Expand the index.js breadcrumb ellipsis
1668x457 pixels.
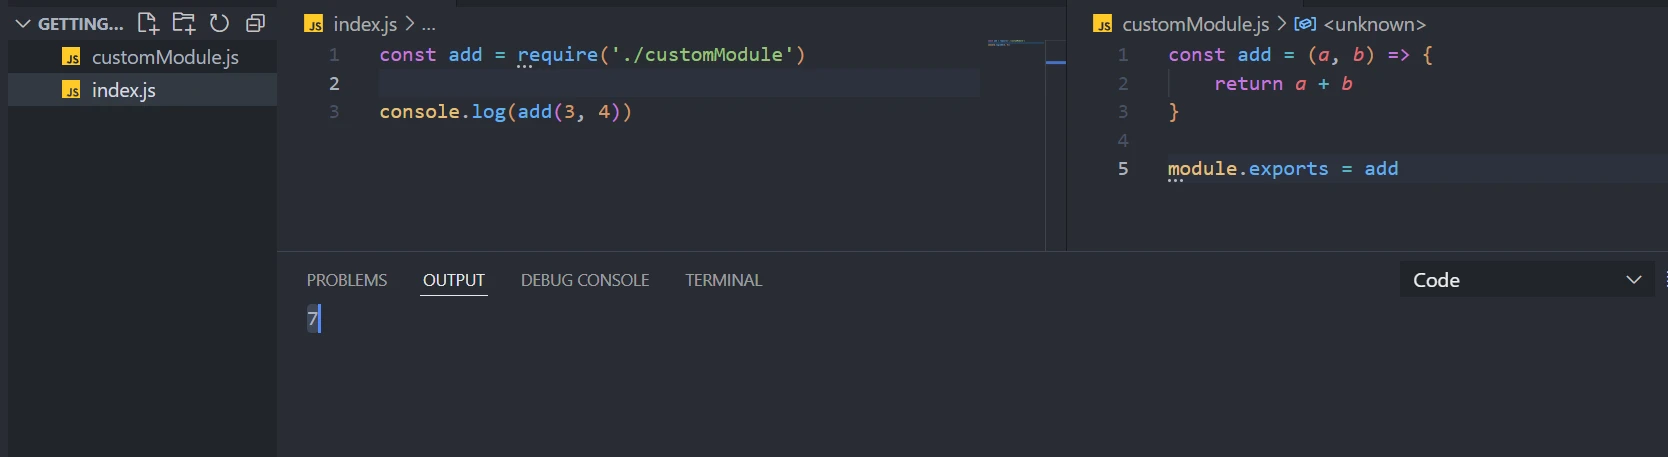(x=428, y=25)
